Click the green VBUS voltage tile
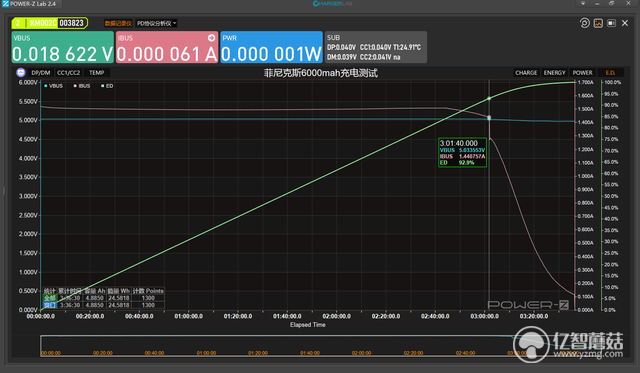Image resolution: width=640 pixels, height=373 pixels. click(62, 47)
